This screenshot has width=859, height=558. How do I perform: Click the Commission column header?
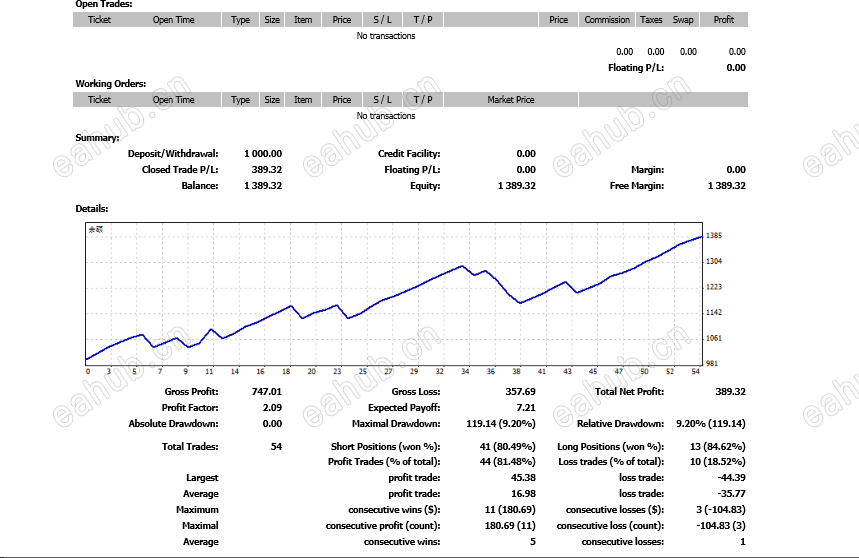(607, 20)
